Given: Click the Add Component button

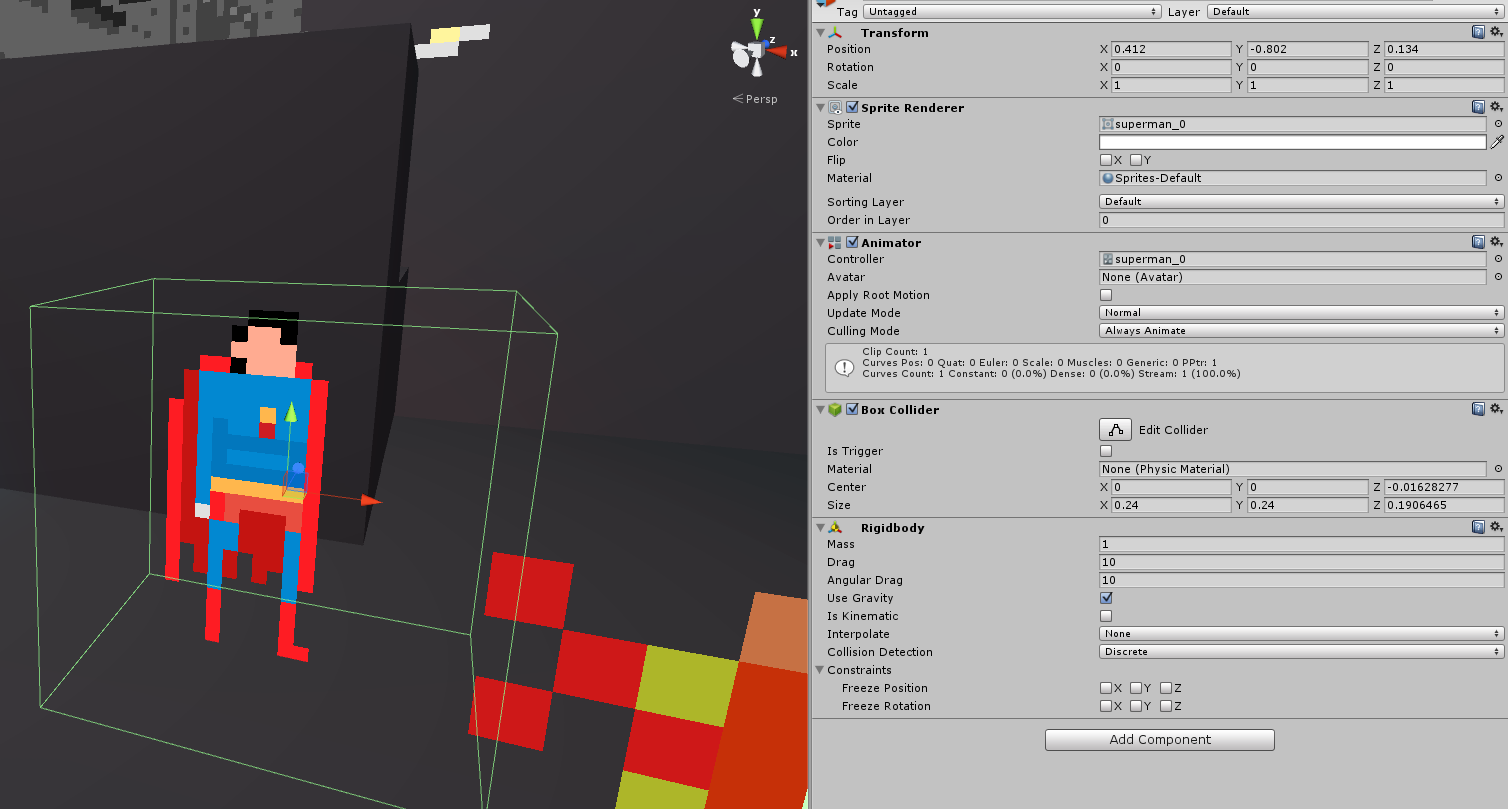Looking at the screenshot, I should [x=1159, y=740].
